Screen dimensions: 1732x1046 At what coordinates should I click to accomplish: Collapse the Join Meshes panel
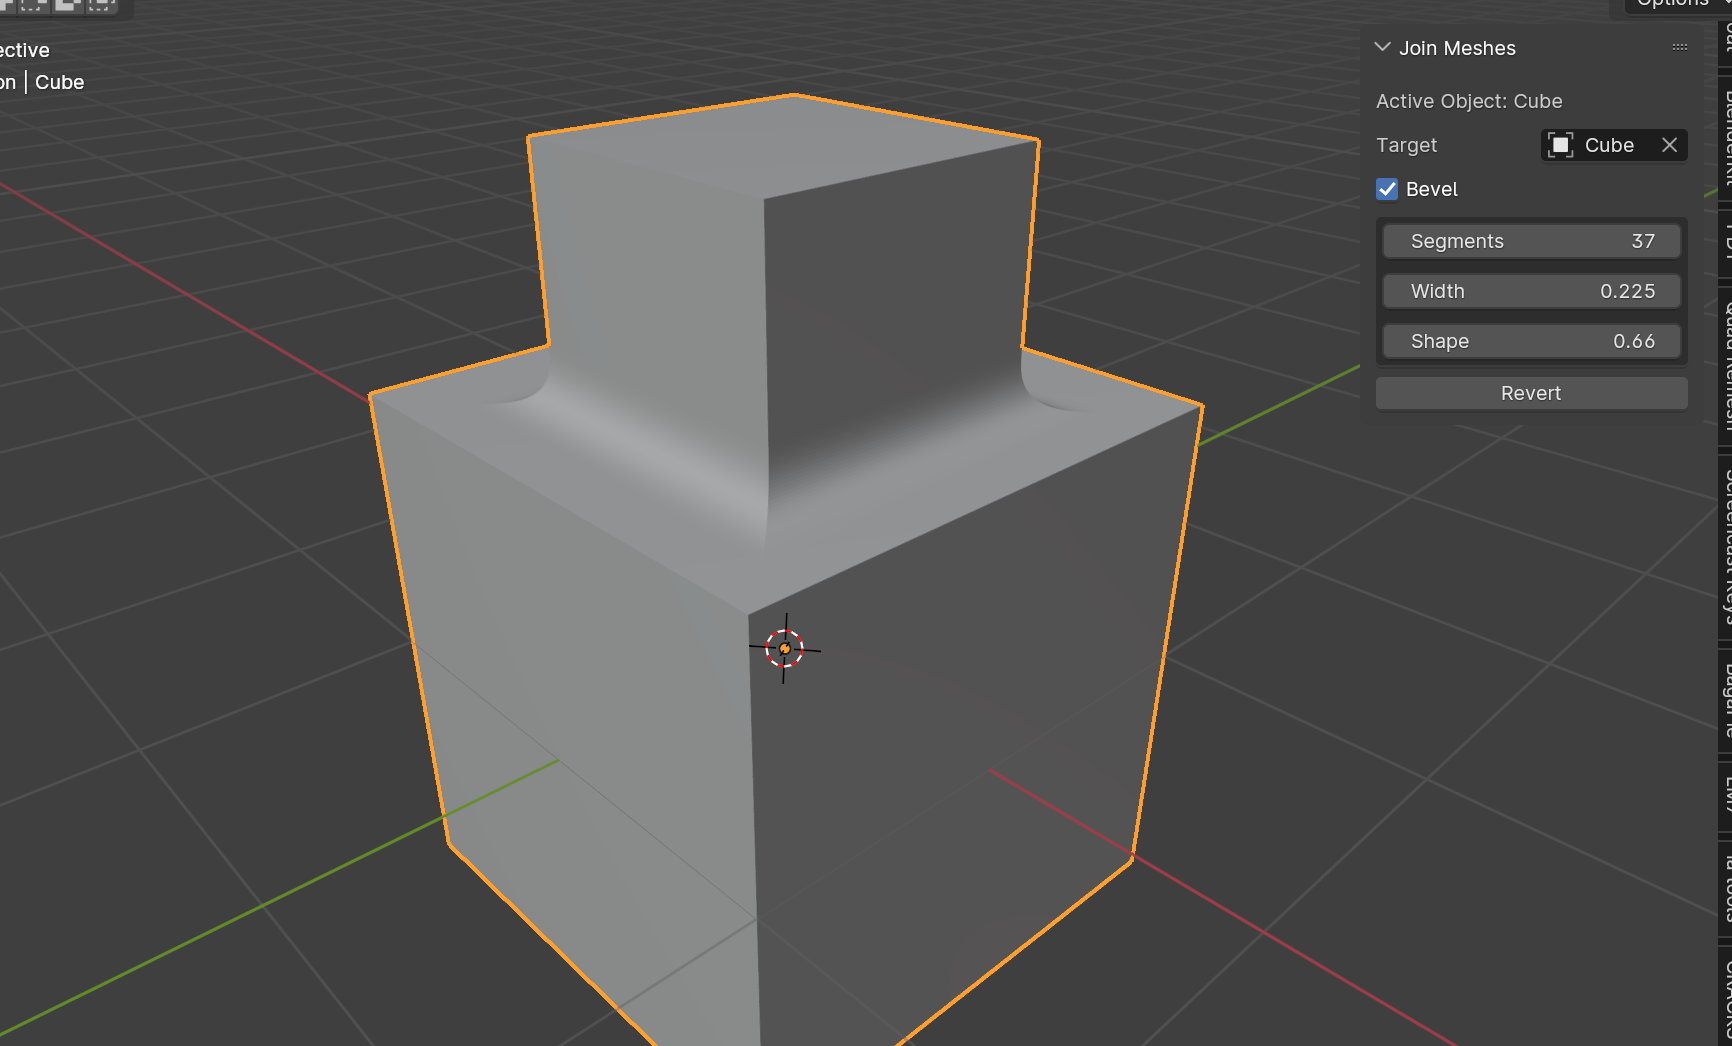[x=1382, y=47]
